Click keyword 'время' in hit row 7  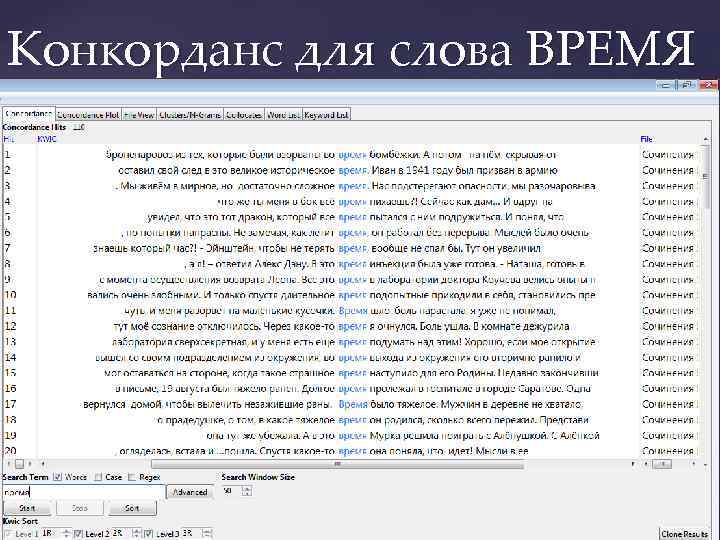(x=352, y=248)
